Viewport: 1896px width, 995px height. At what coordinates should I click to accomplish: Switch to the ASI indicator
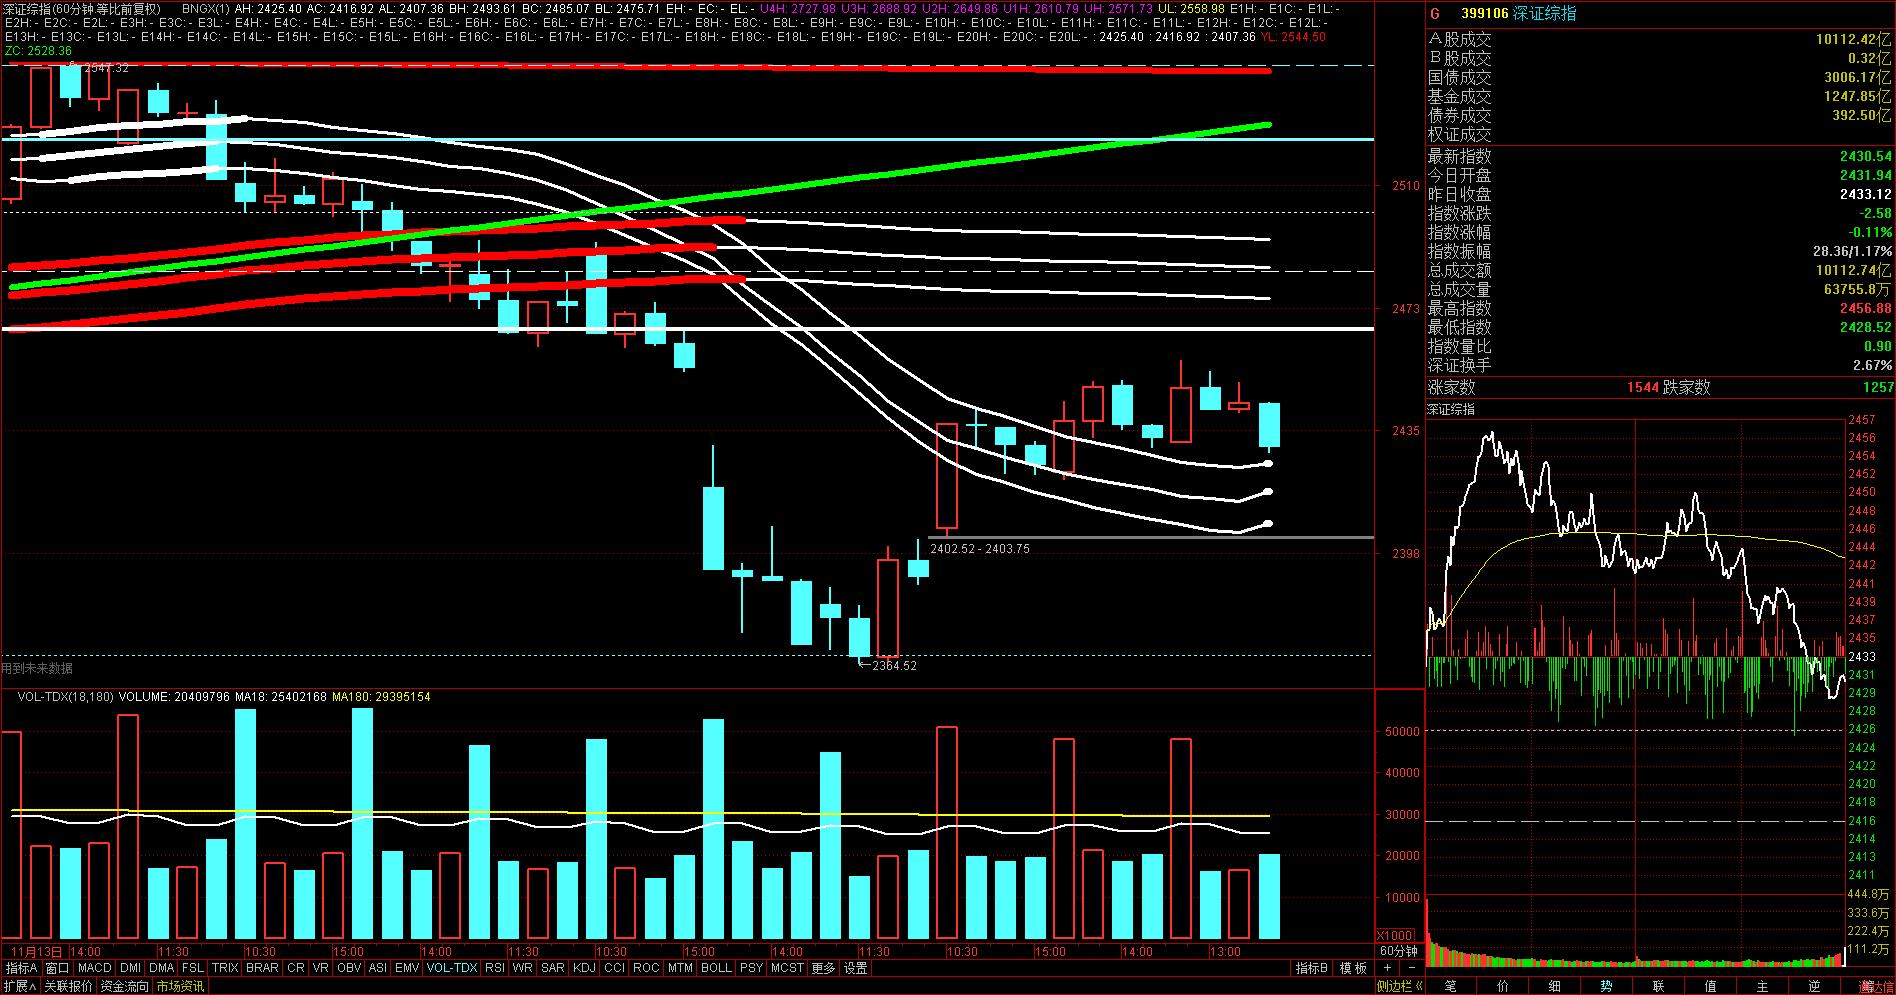[x=377, y=968]
